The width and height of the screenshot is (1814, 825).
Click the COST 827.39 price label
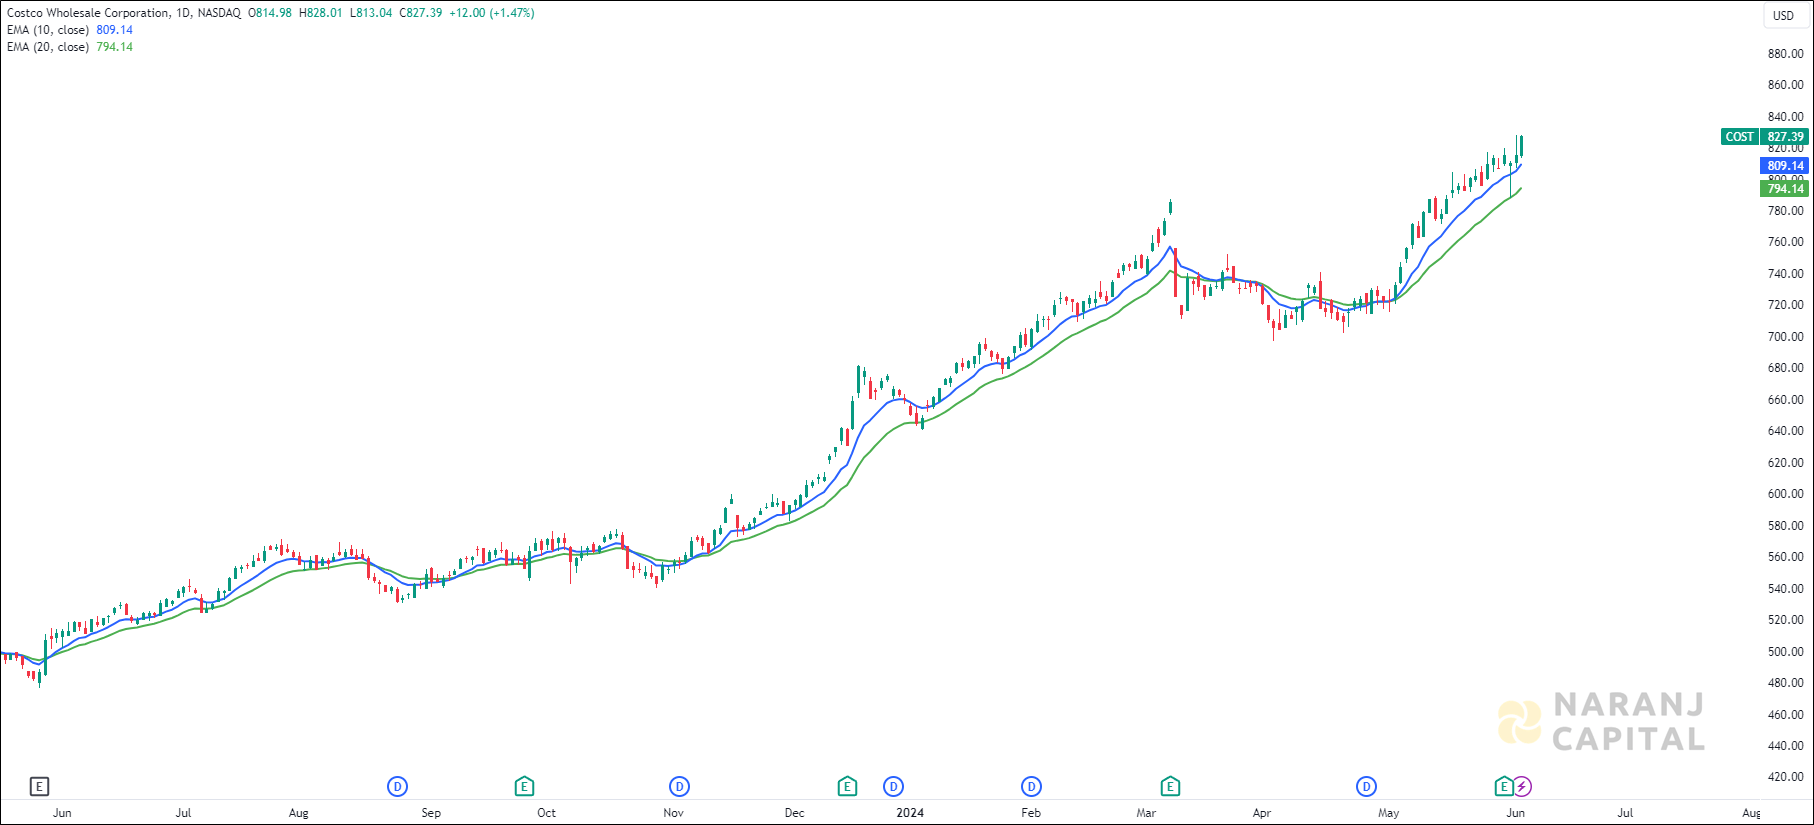pyautogui.click(x=1765, y=137)
